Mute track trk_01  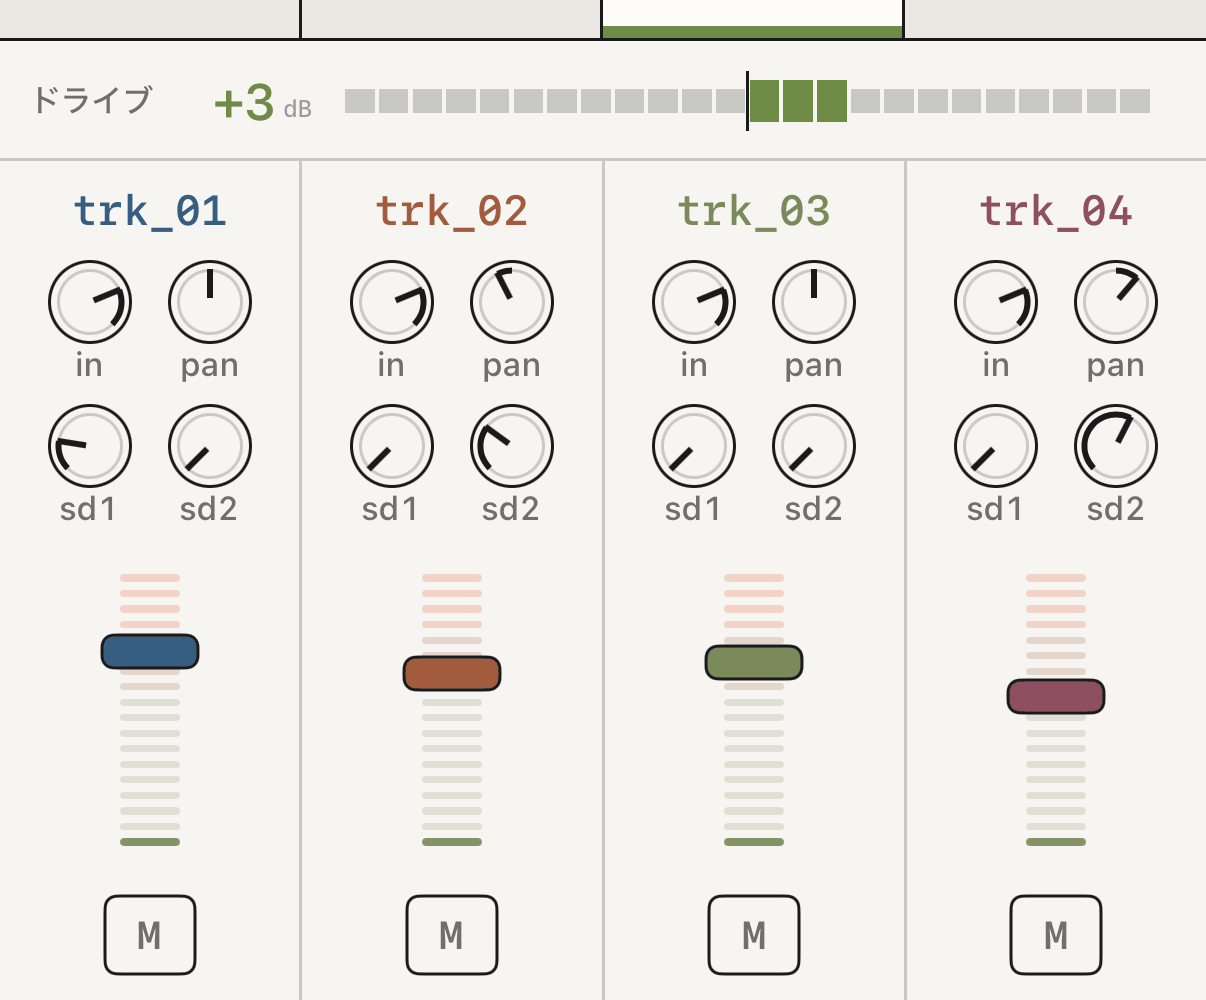pyautogui.click(x=150, y=935)
